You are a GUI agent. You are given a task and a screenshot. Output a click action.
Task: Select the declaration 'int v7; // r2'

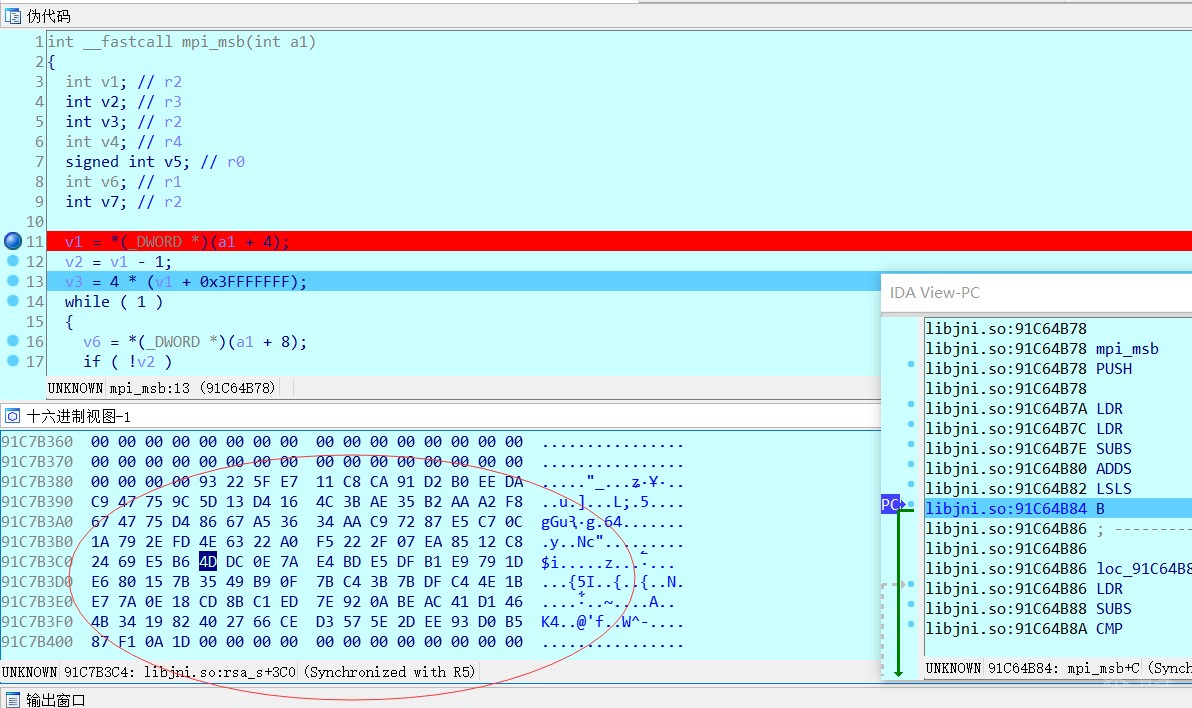[x=124, y=202]
